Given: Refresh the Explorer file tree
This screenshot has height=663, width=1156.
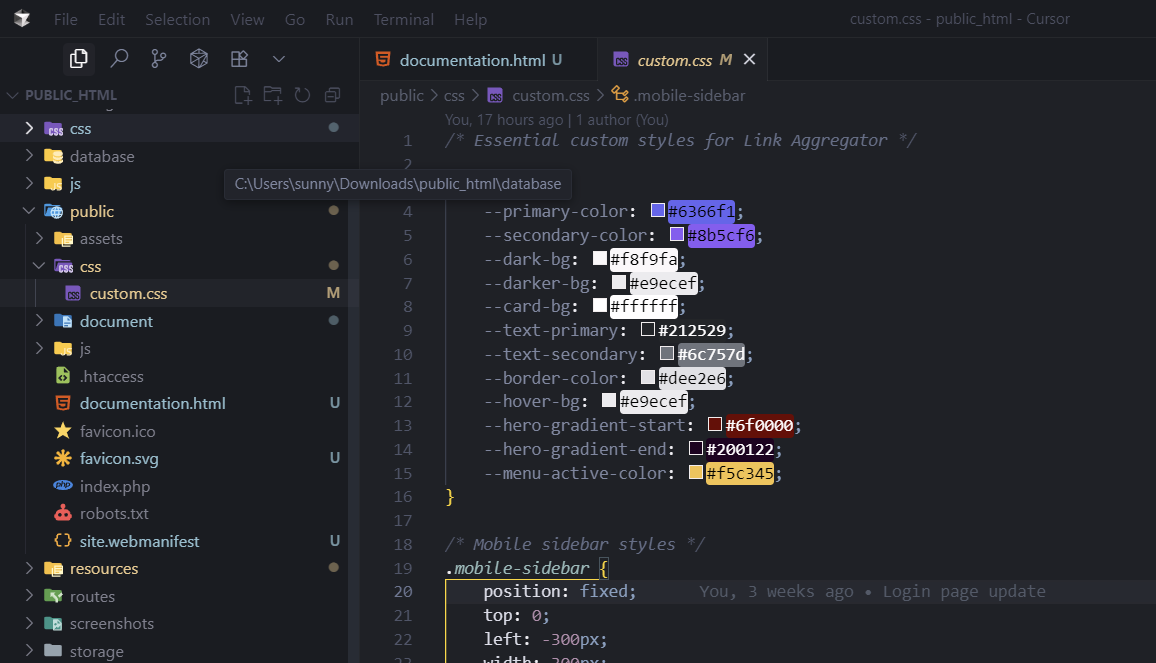Looking at the screenshot, I should (x=302, y=94).
